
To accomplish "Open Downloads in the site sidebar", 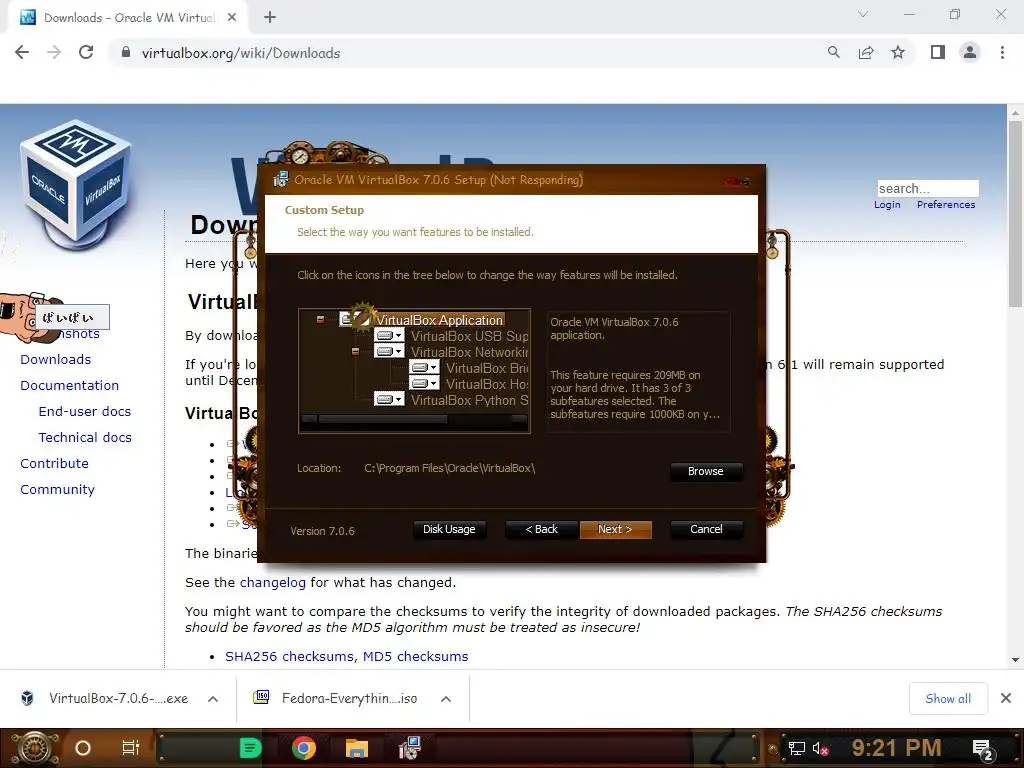I will [x=56, y=359].
